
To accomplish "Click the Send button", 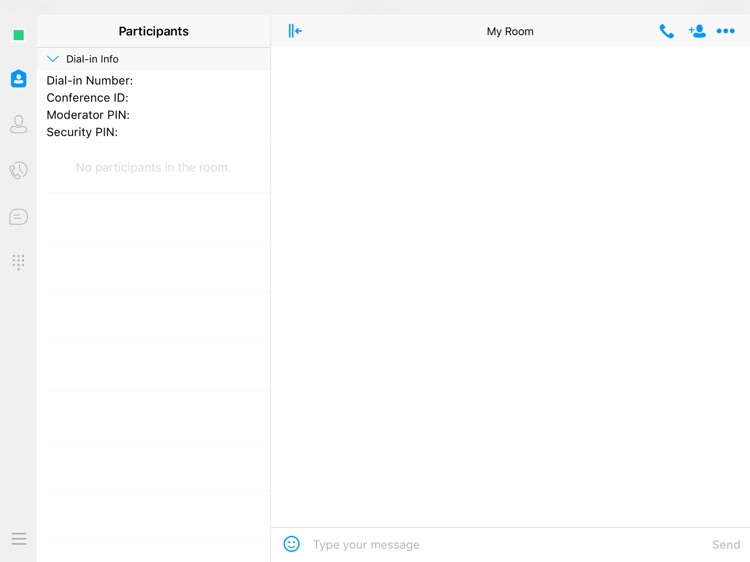I will coord(726,544).
